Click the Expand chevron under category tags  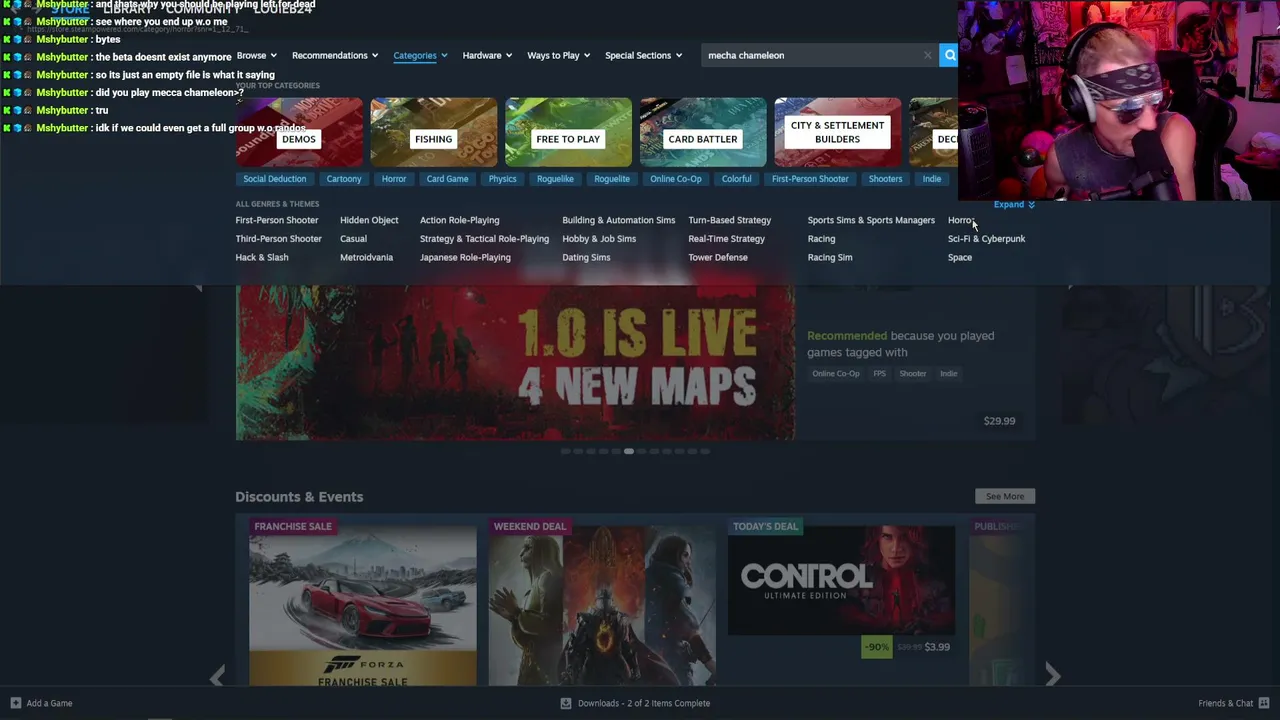click(1031, 204)
